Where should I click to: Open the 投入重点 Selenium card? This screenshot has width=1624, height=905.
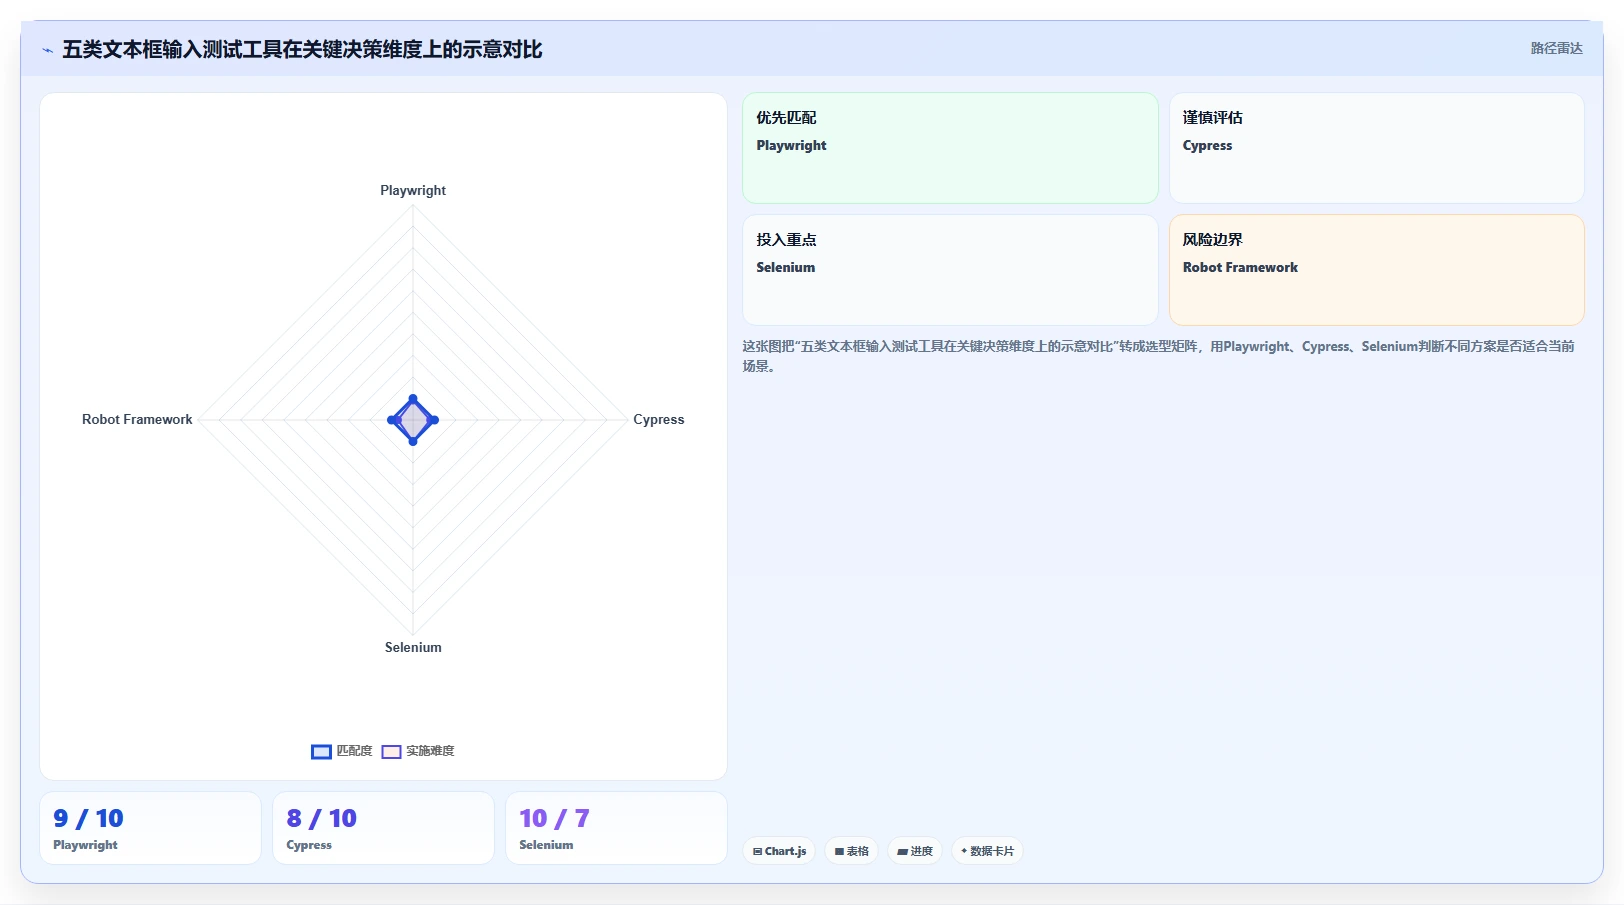(x=950, y=270)
